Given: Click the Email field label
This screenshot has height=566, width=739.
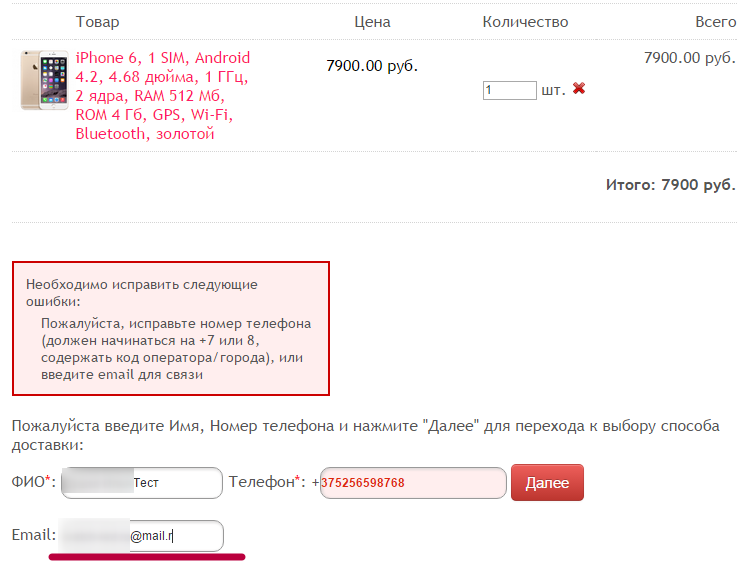Looking at the screenshot, I should coord(33,536).
